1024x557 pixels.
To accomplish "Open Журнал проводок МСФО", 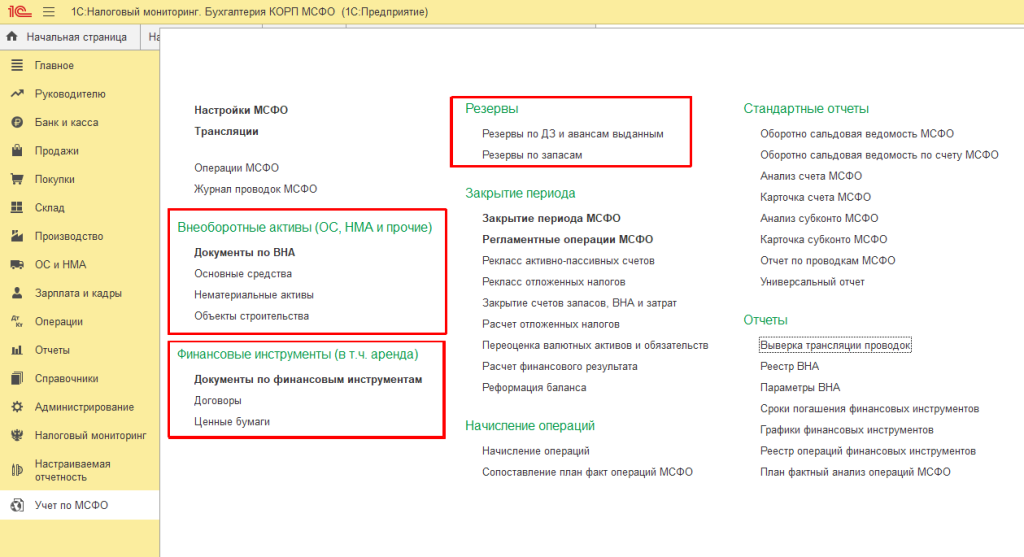I will tap(255, 189).
